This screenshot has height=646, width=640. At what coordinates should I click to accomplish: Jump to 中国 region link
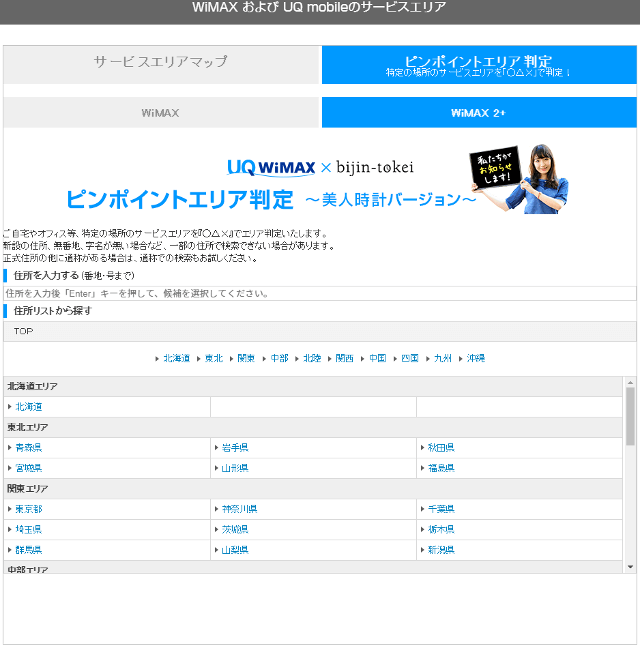(x=377, y=358)
